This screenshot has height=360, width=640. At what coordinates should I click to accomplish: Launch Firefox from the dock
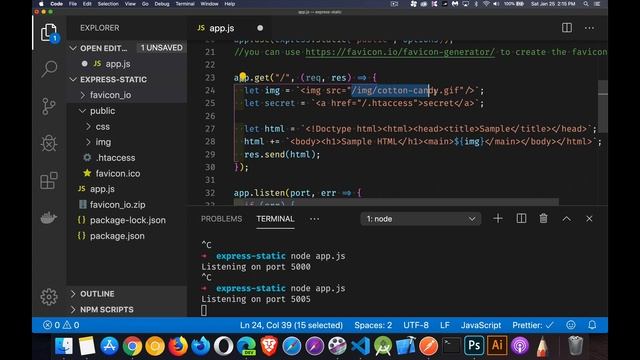click(x=178, y=346)
